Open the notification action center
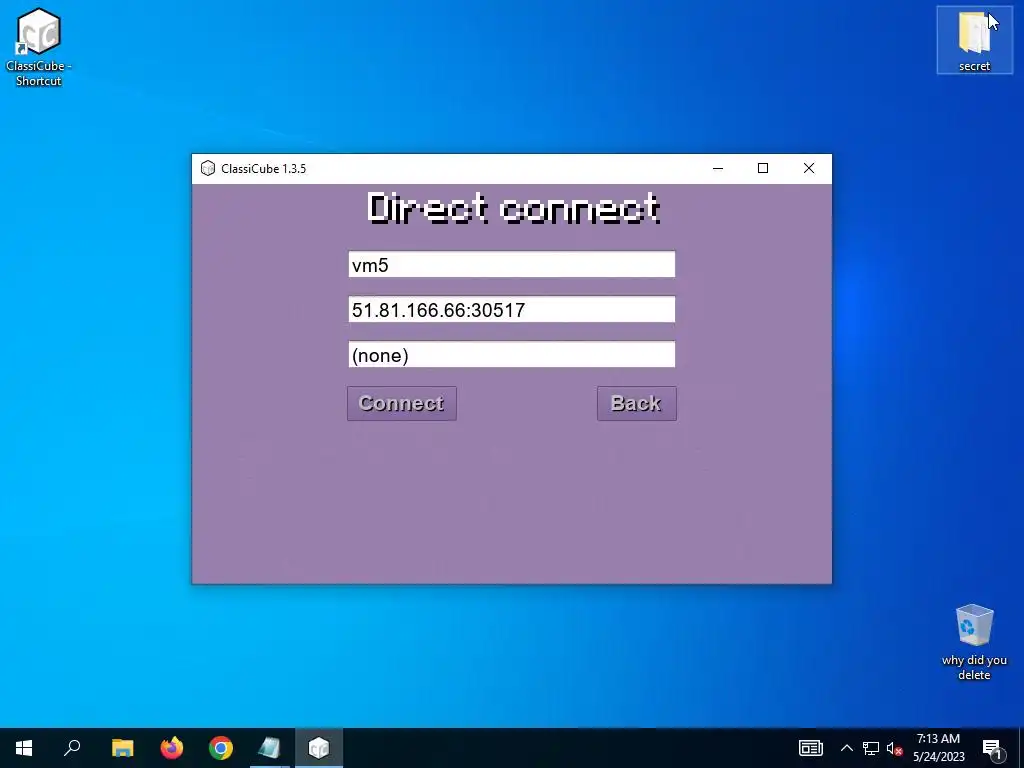 coord(992,748)
